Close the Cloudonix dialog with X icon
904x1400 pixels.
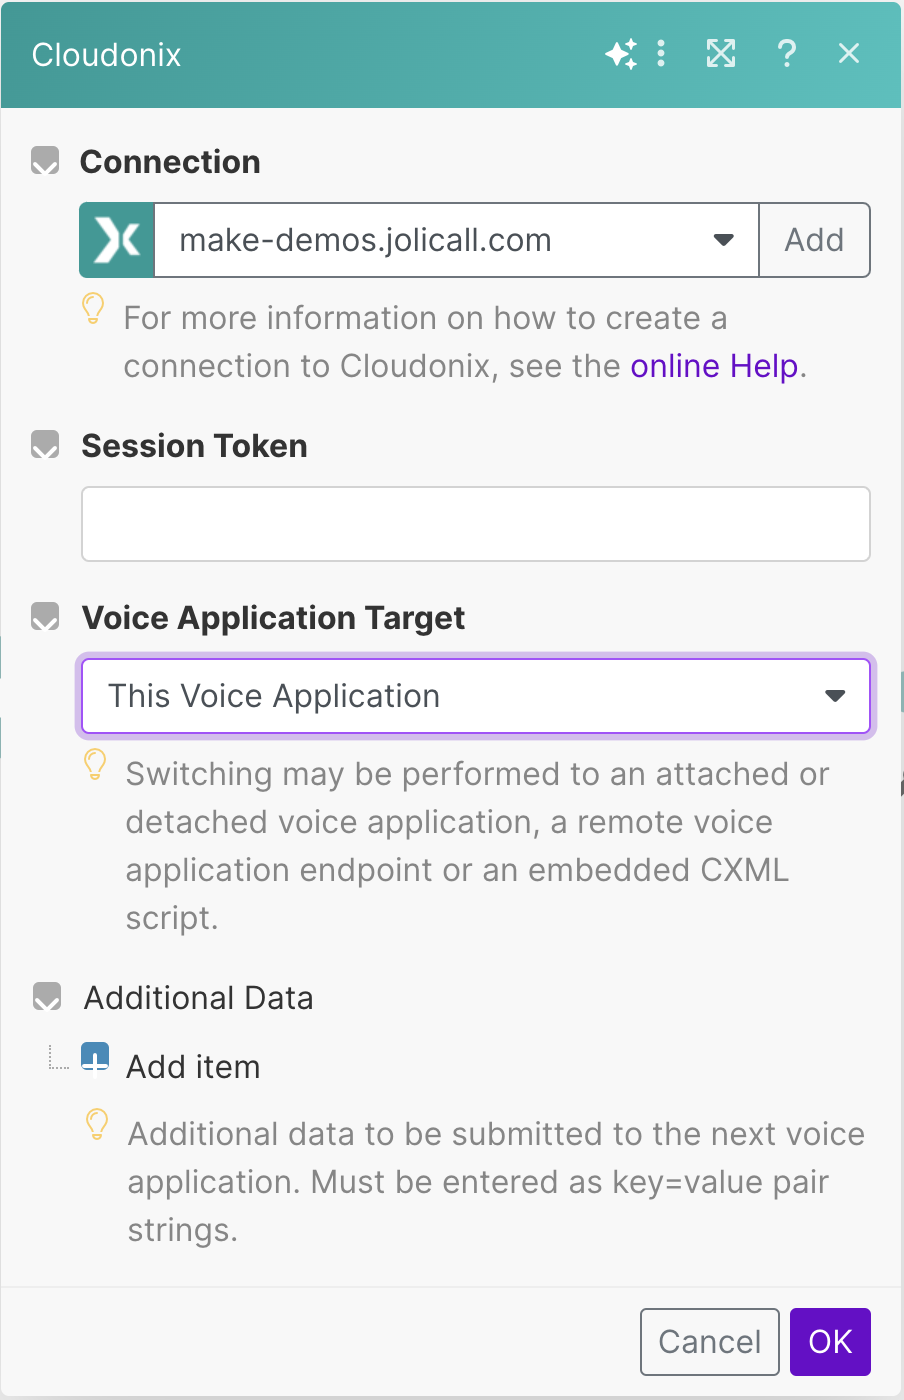[x=849, y=54]
